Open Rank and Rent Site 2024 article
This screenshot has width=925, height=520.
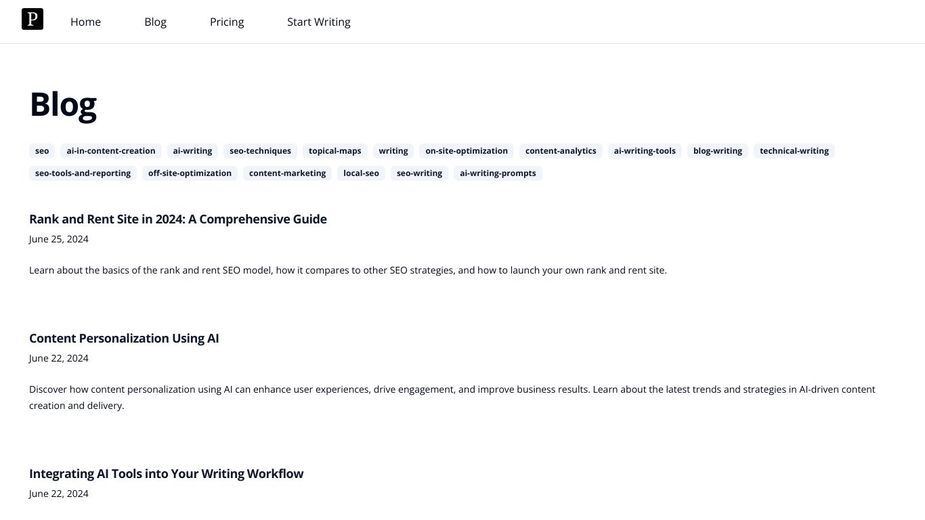[x=178, y=219]
